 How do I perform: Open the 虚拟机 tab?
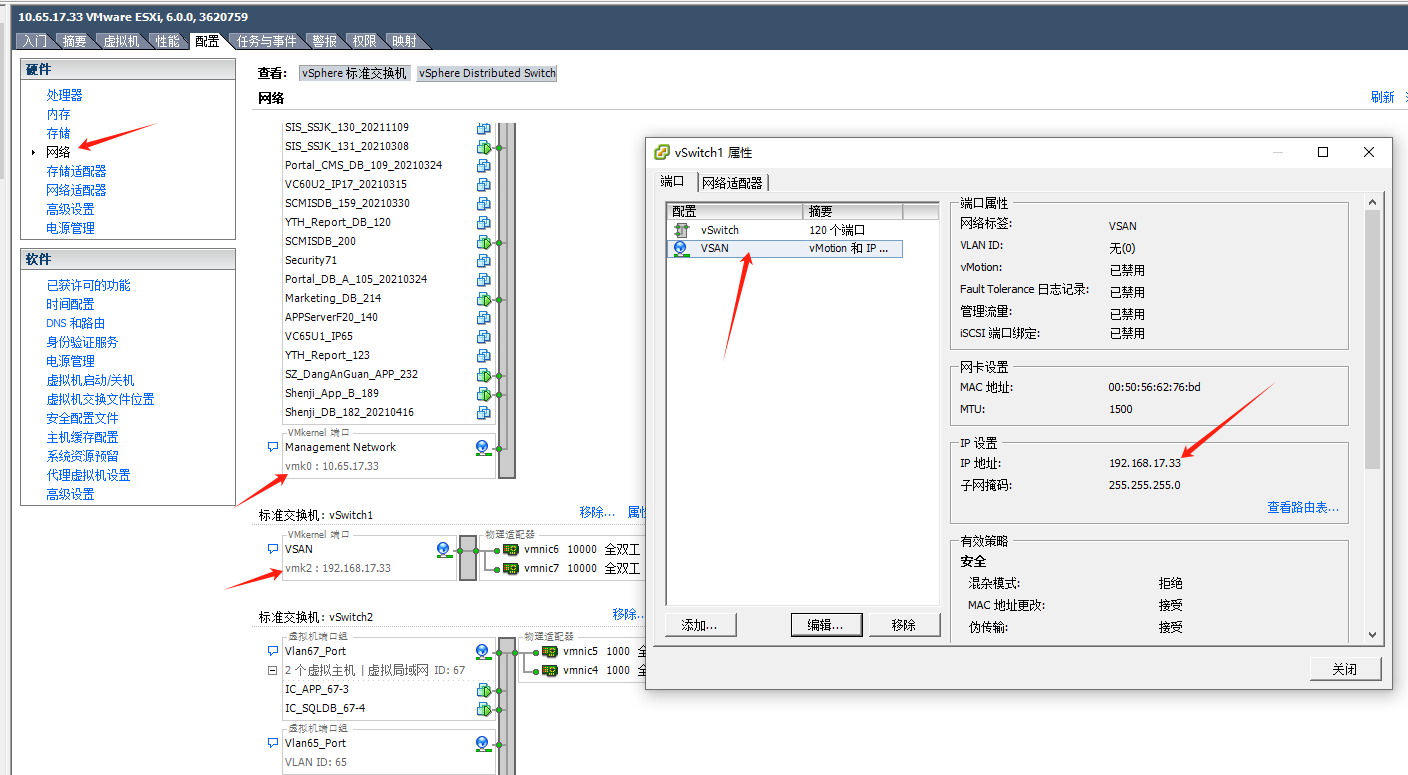point(121,41)
